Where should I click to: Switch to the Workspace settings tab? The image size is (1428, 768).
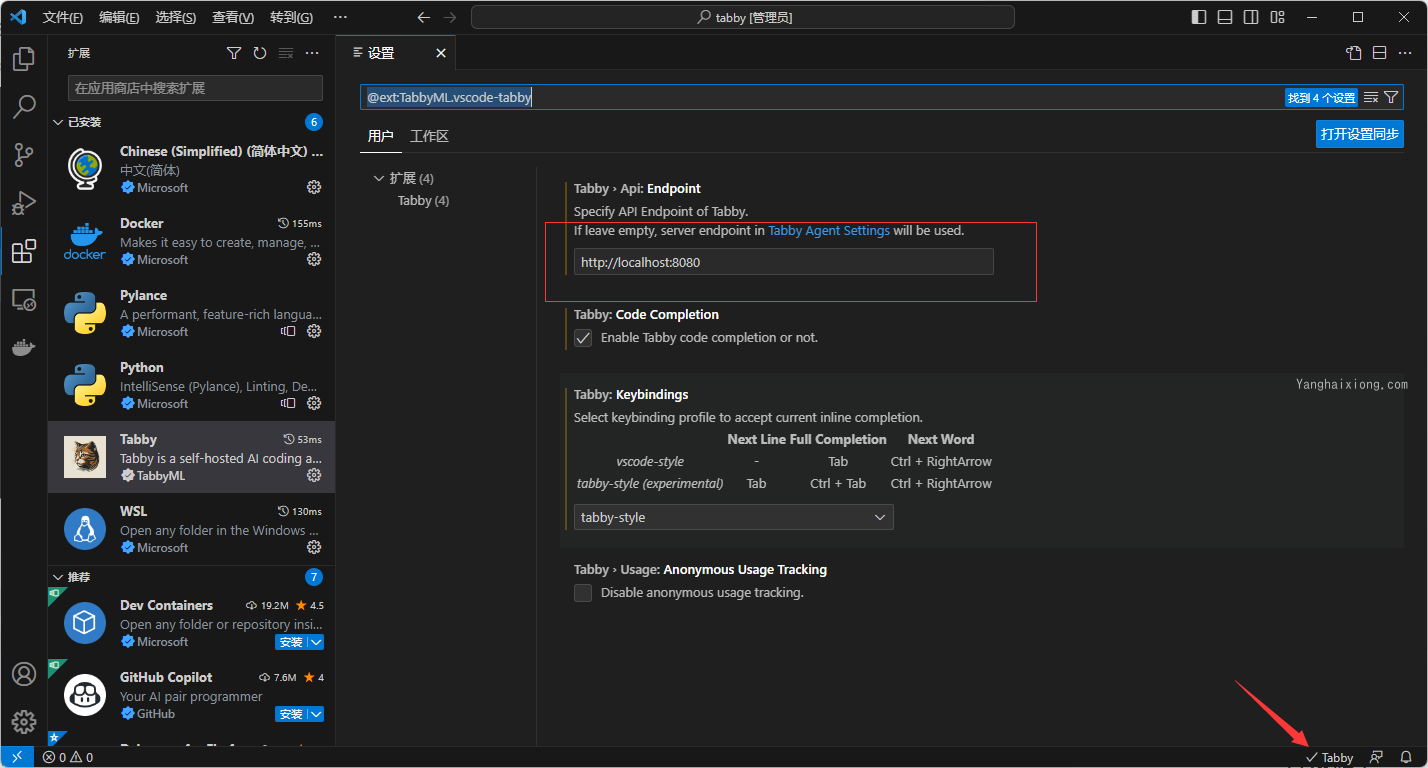pyautogui.click(x=429, y=136)
